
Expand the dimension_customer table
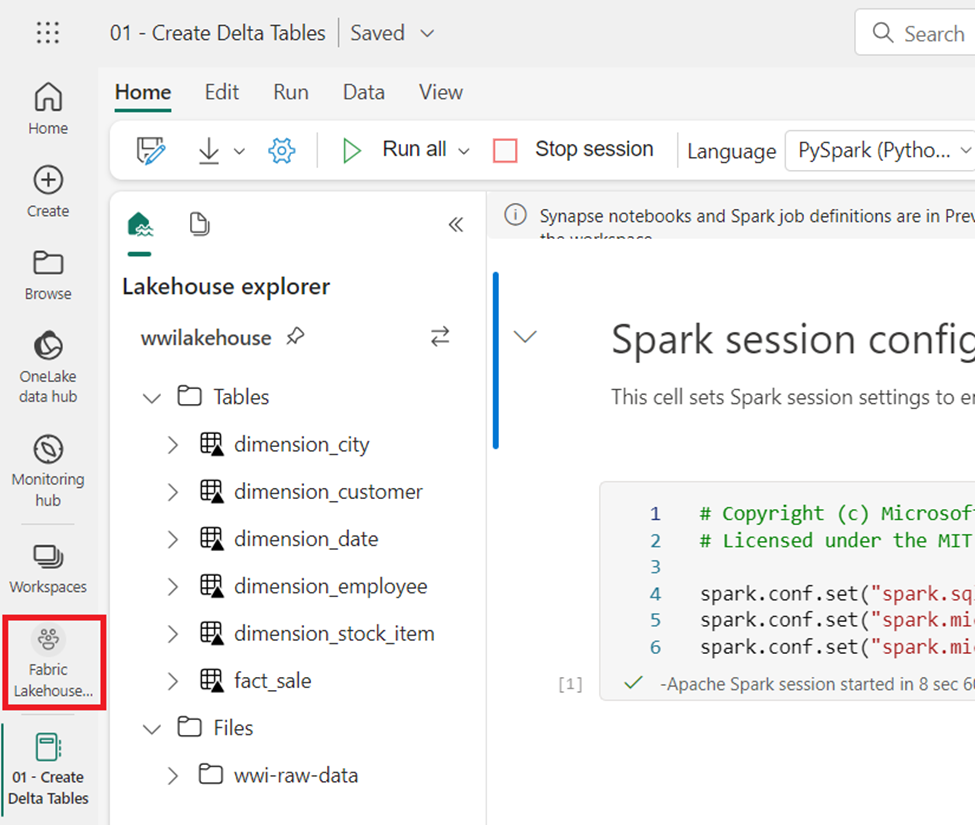173,492
